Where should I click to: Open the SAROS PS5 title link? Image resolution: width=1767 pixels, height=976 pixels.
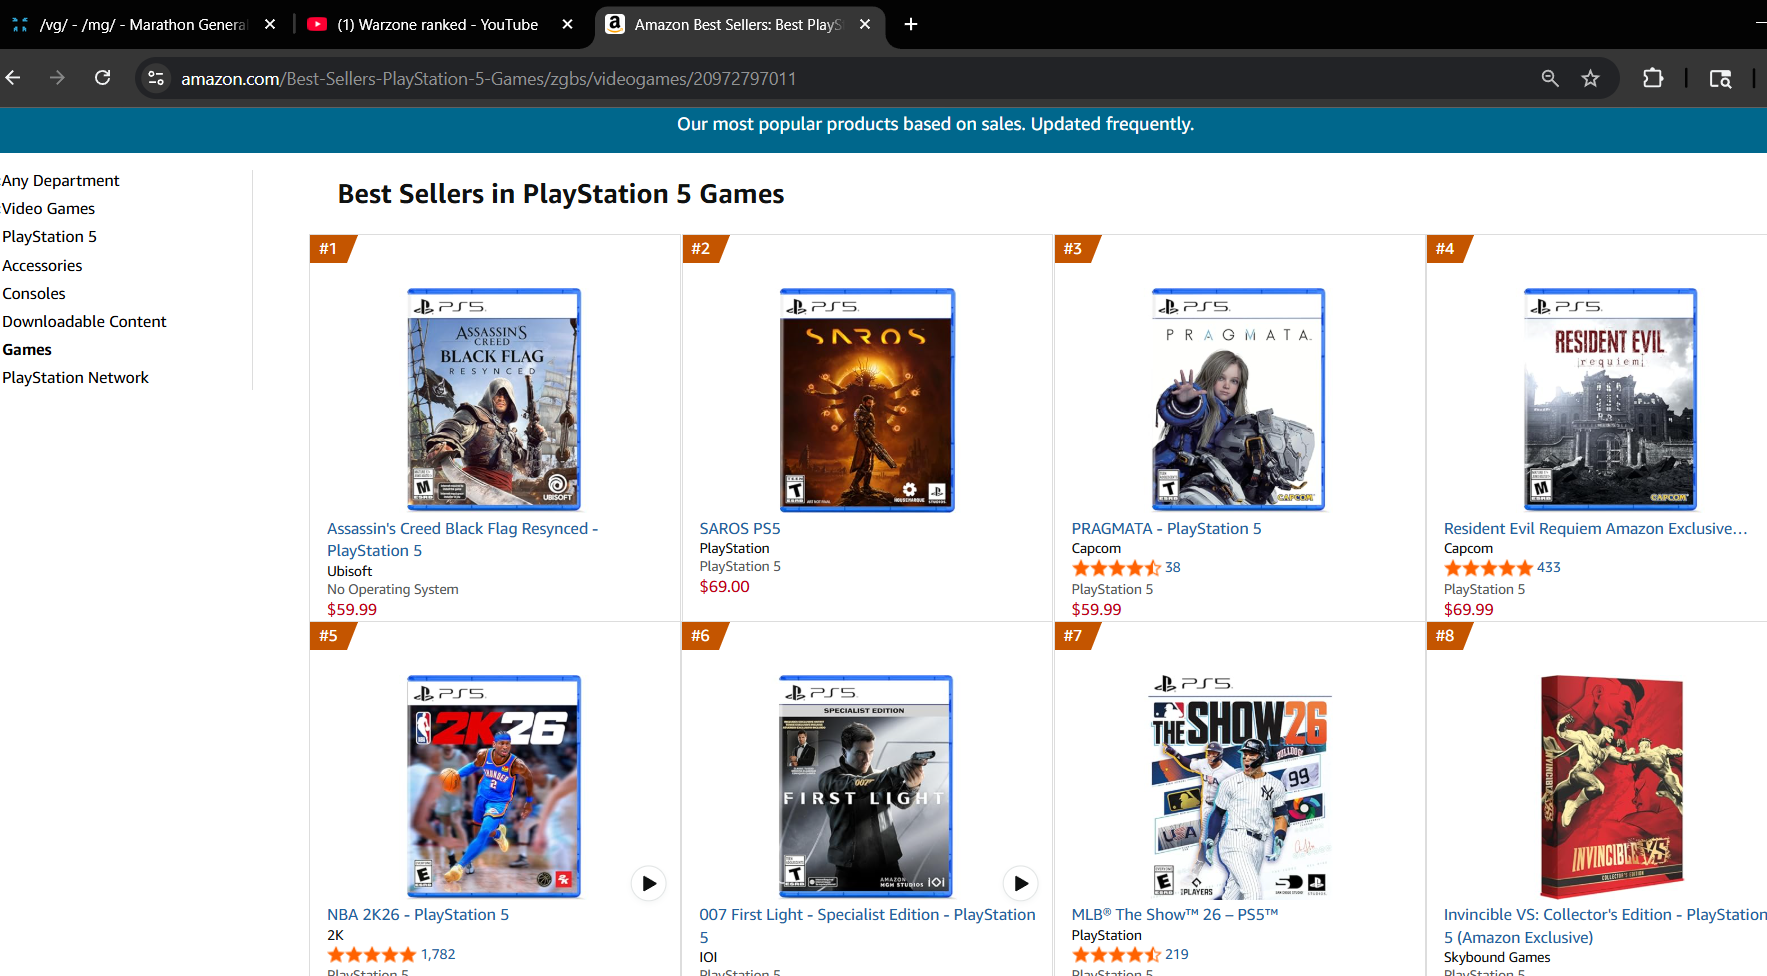pos(740,529)
